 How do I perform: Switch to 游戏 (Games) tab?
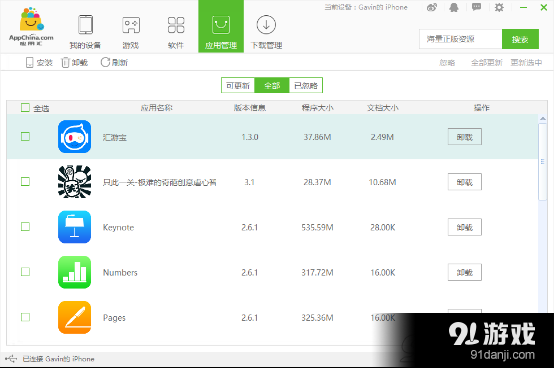click(x=131, y=31)
